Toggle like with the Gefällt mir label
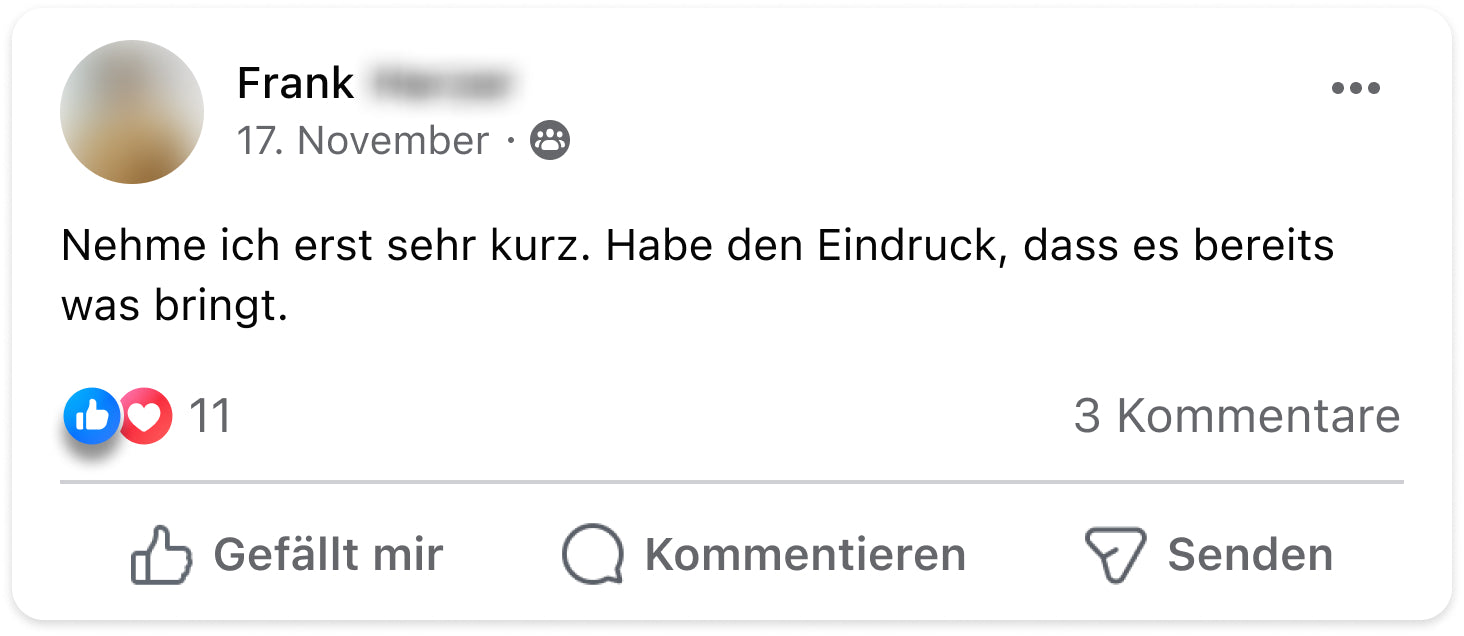 click(328, 555)
